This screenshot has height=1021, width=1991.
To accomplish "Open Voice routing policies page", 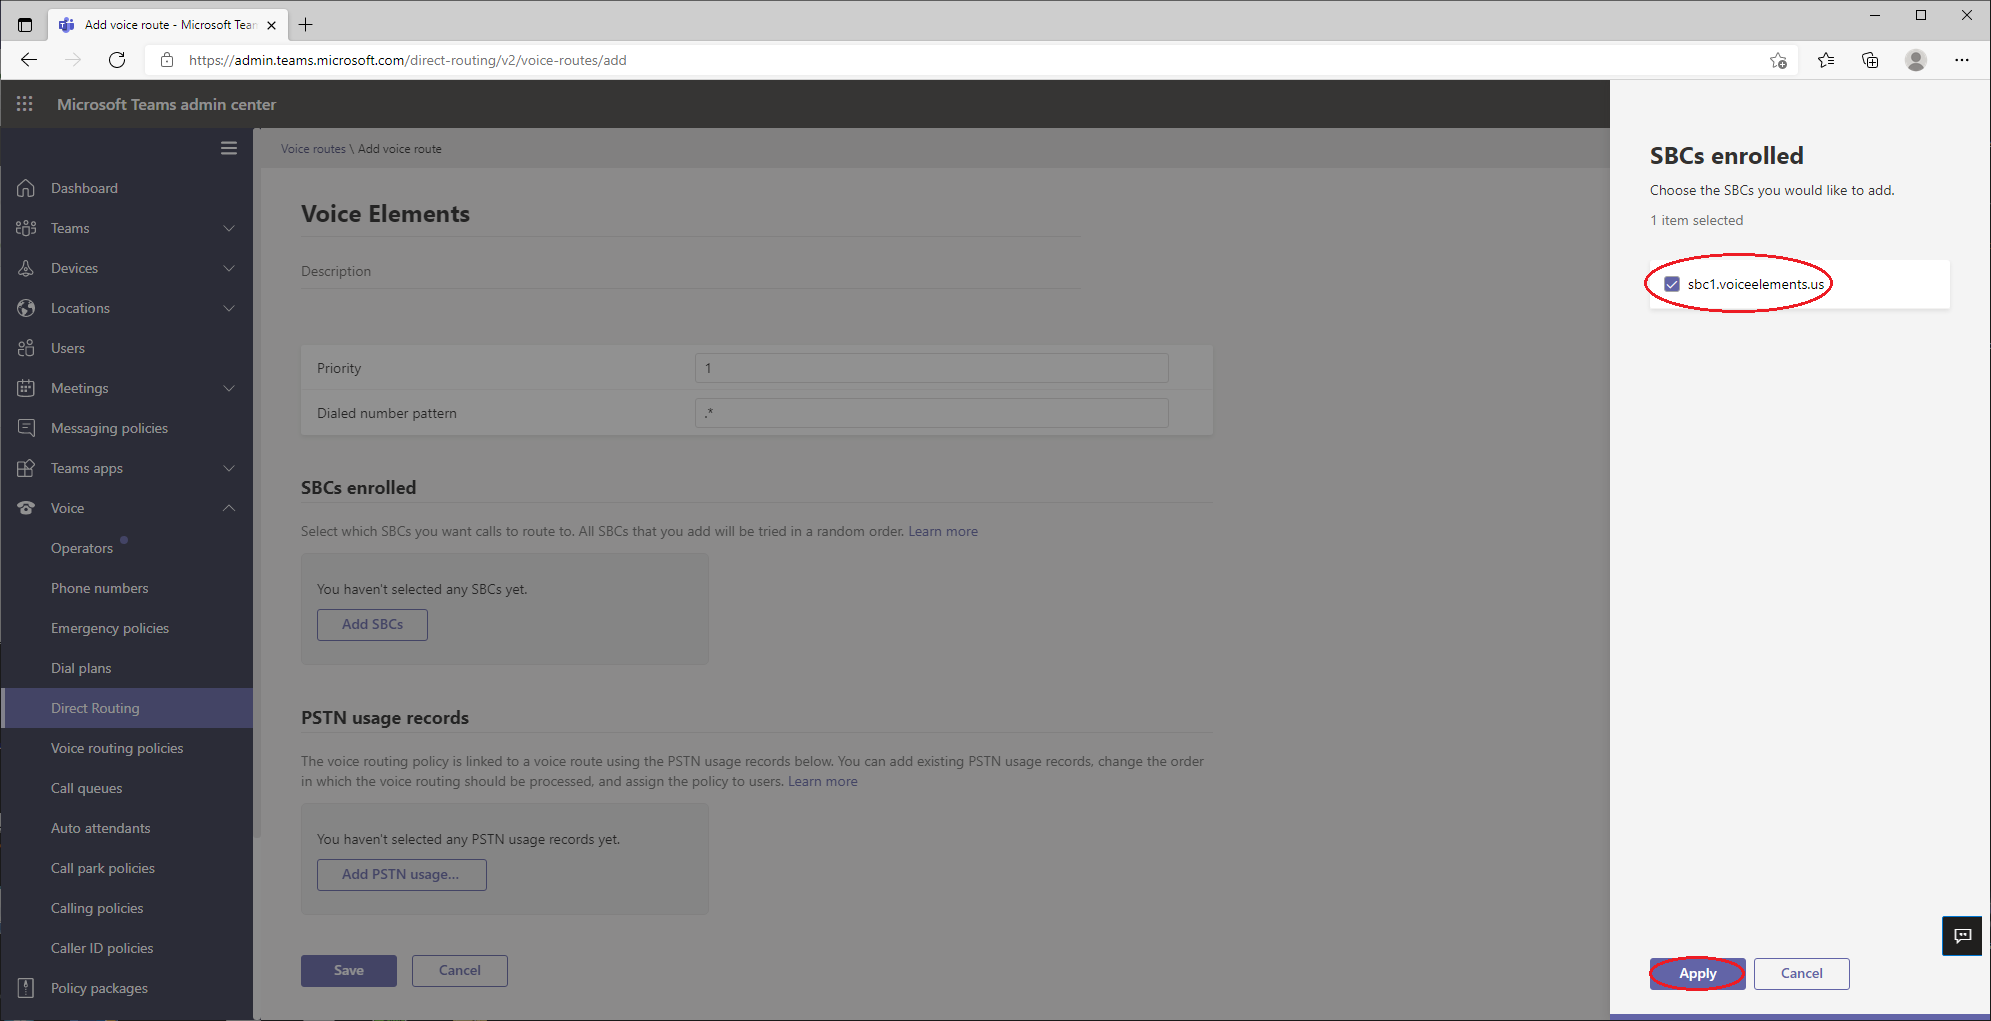I will [x=117, y=748].
